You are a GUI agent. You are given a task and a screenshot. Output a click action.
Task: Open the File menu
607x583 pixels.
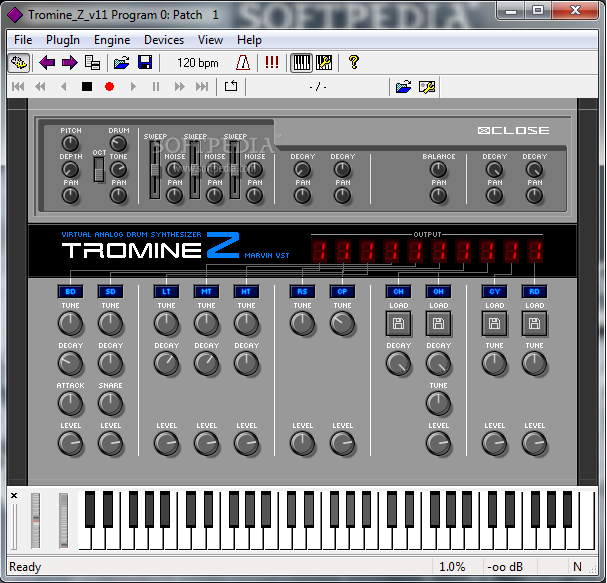click(23, 40)
